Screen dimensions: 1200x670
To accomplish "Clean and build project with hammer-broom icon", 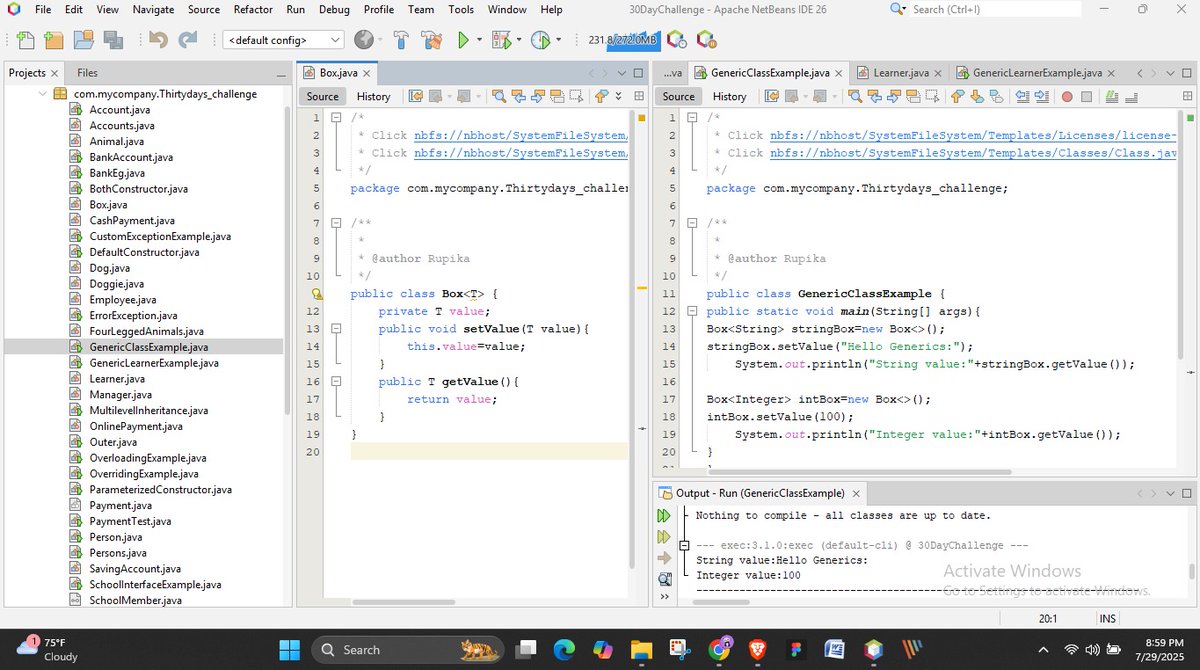I will point(432,40).
